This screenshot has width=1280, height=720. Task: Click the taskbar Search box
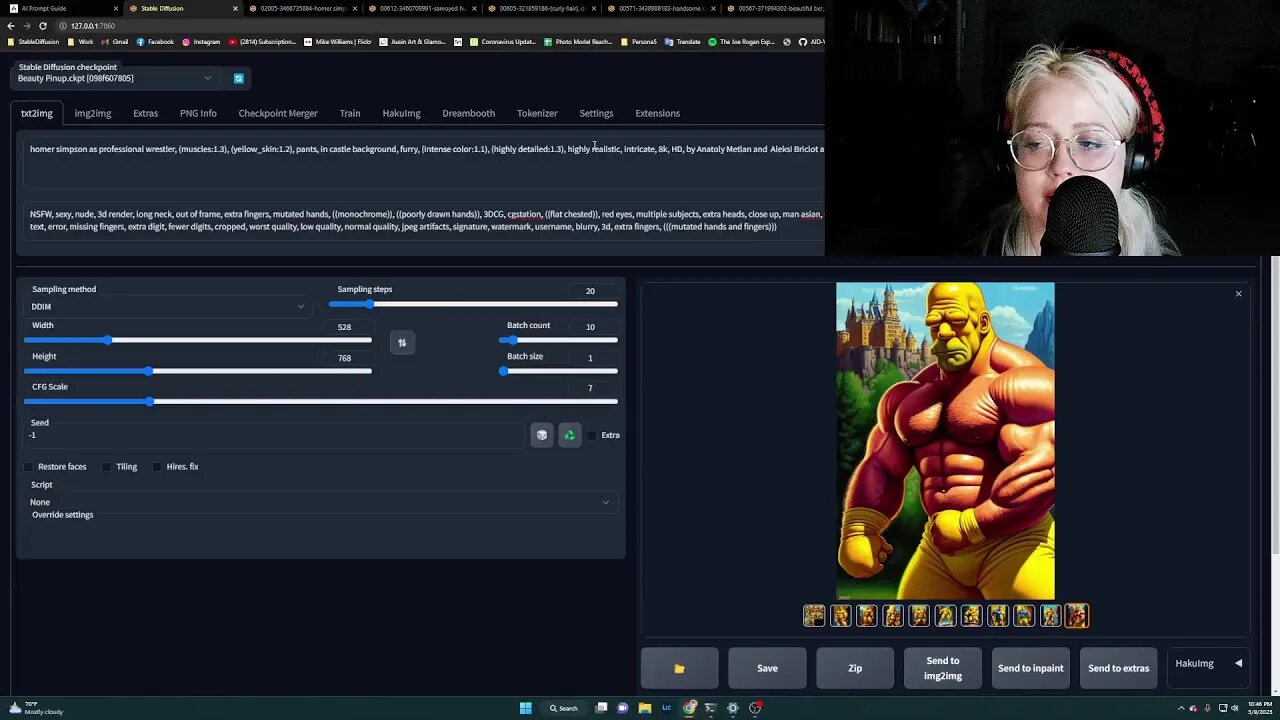pos(564,708)
